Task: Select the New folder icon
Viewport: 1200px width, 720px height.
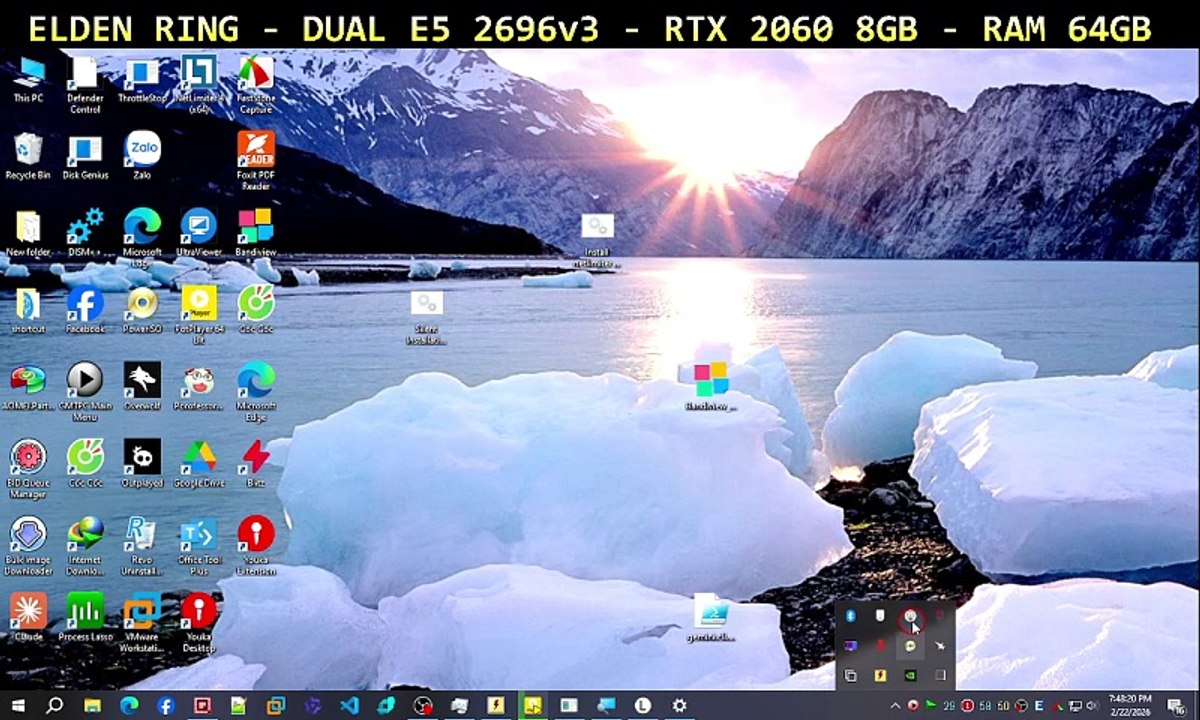Action: point(28,233)
